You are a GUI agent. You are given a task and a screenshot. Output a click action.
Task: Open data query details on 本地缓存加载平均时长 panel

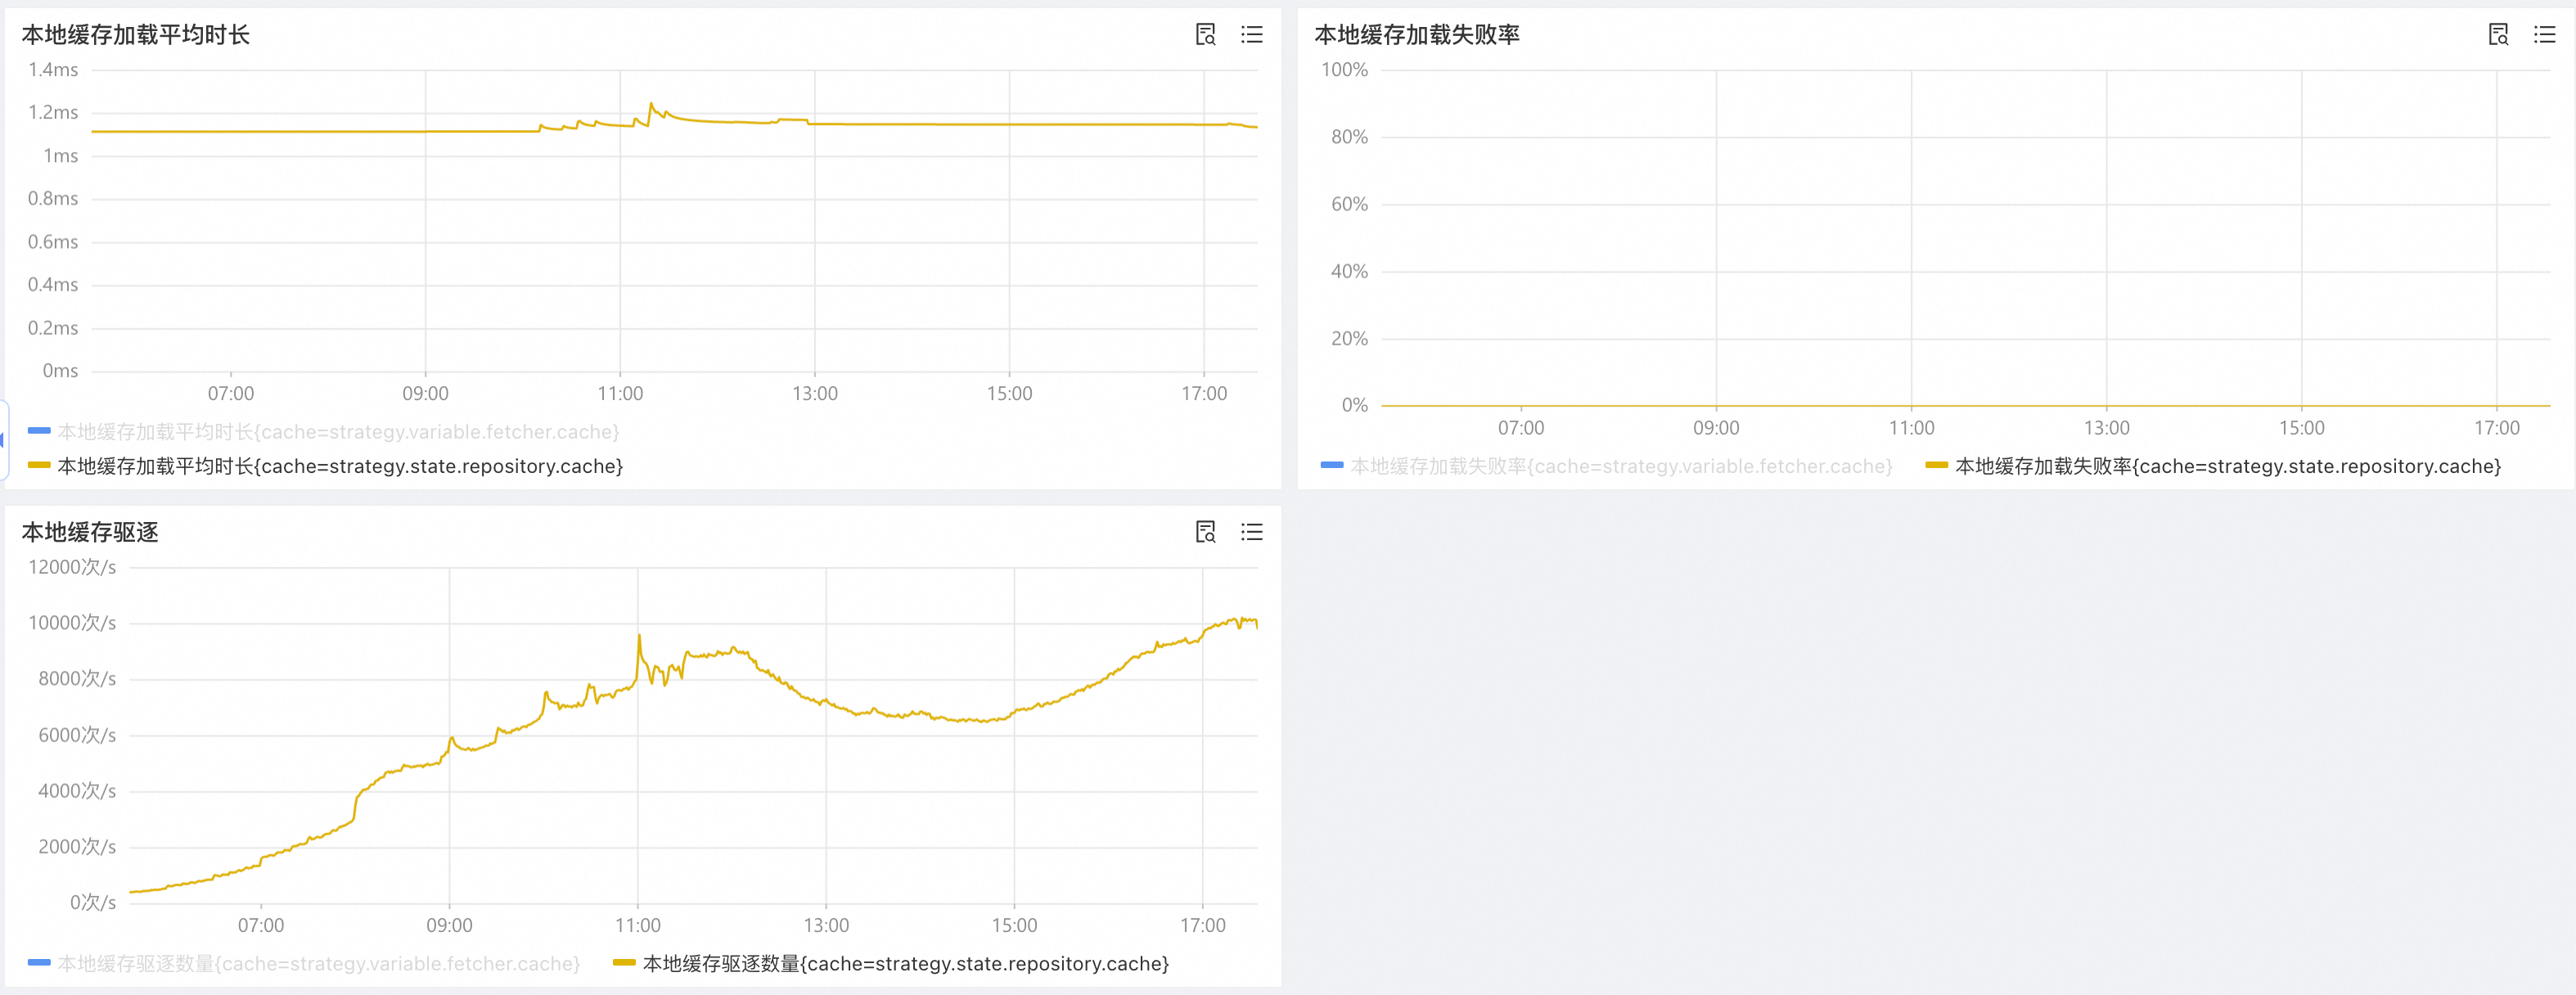[x=1205, y=35]
